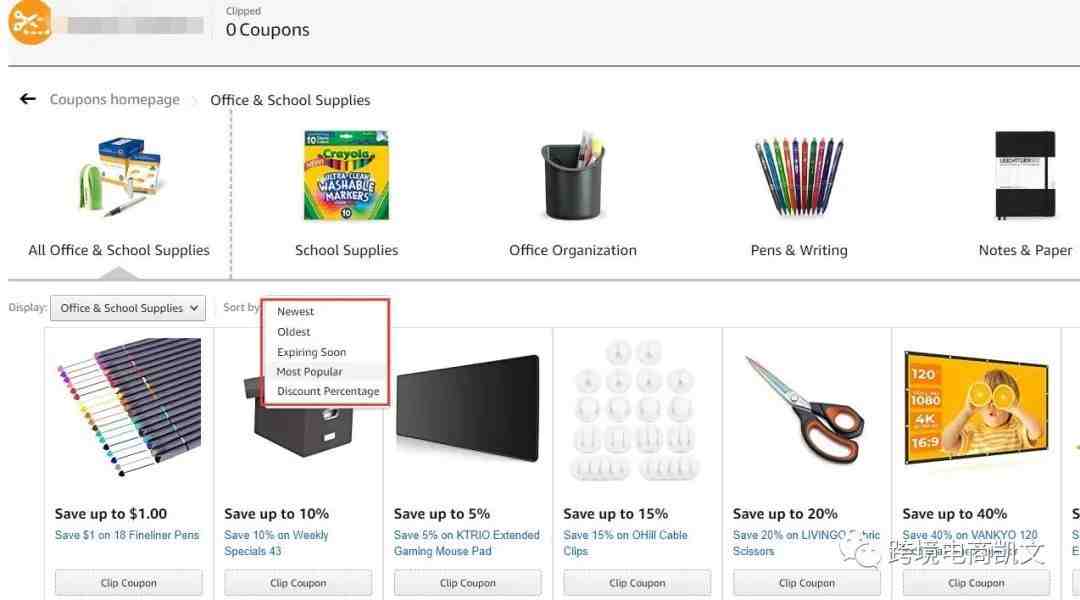
Task: Open the Notes & Paper notebook icon
Action: 1025,176
